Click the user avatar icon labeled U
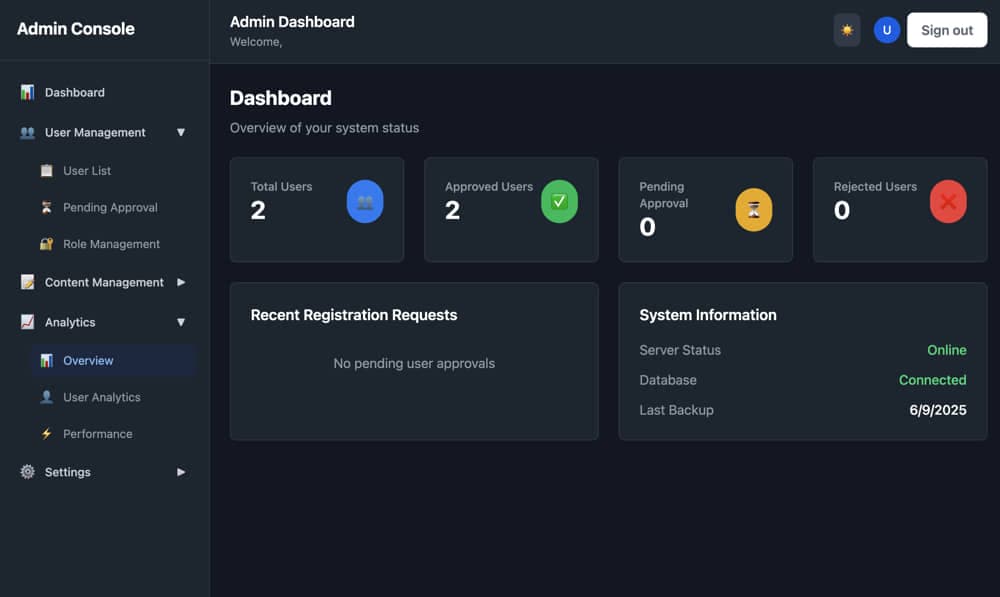 (x=886, y=30)
